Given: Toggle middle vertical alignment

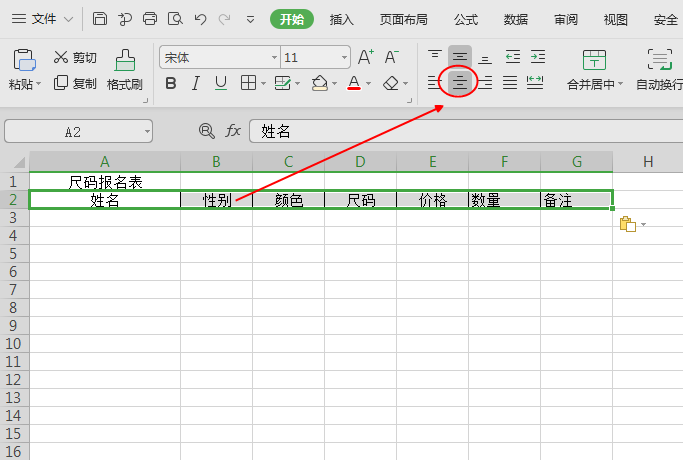Looking at the screenshot, I should tap(460, 56).
